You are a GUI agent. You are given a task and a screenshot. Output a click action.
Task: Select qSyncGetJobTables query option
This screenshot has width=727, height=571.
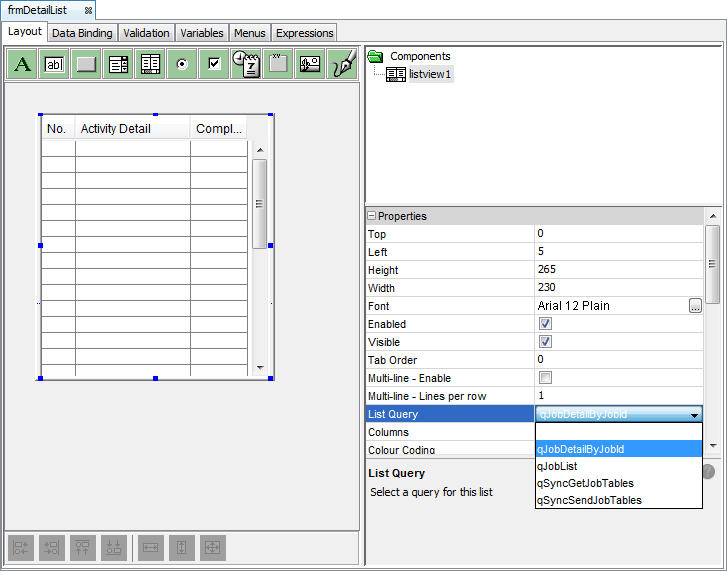585,483
